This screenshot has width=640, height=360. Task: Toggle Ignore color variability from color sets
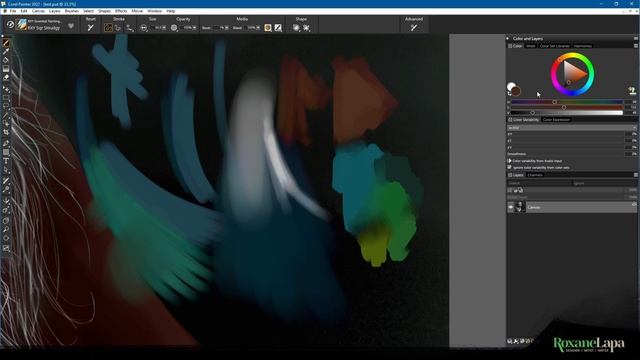pyautogui.click(x=509, y=167)
